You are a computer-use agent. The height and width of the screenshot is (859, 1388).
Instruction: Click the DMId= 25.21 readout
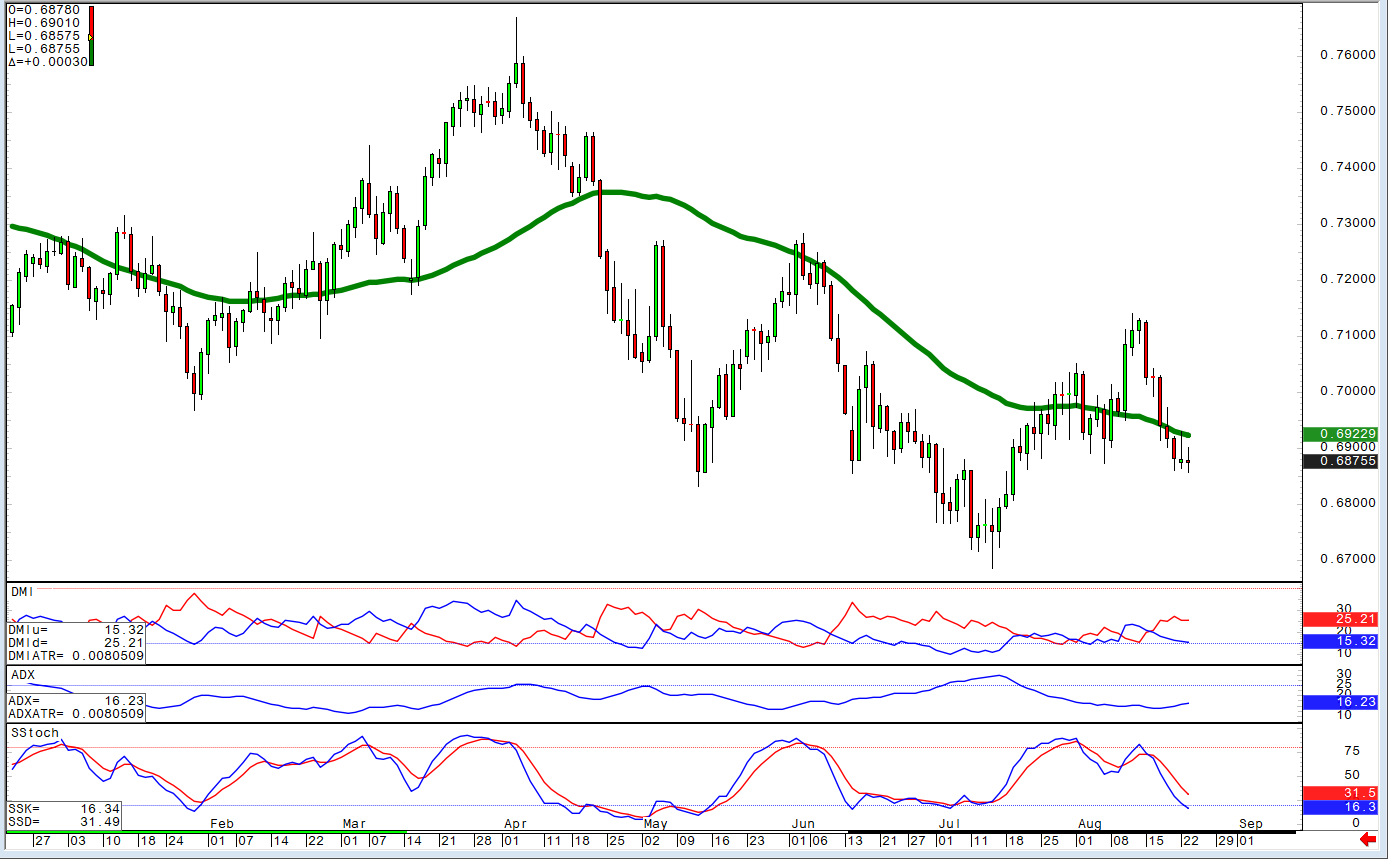76,643
